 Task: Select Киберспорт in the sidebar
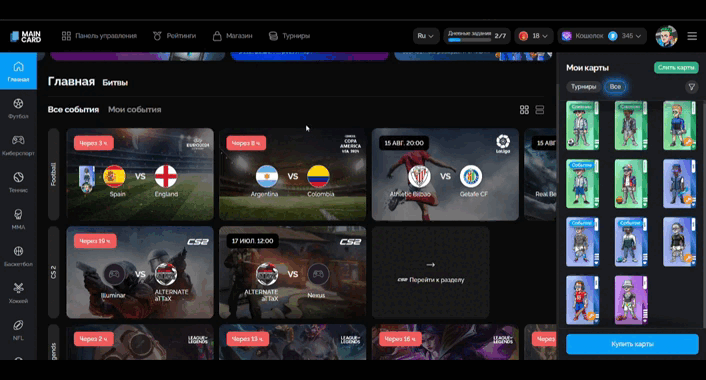click(x=18, y=145)
